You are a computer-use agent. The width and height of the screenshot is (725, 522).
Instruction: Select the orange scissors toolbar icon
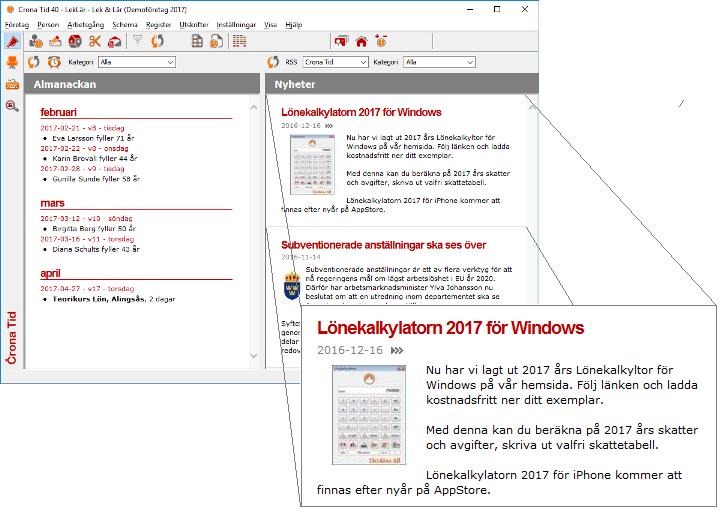95,42
